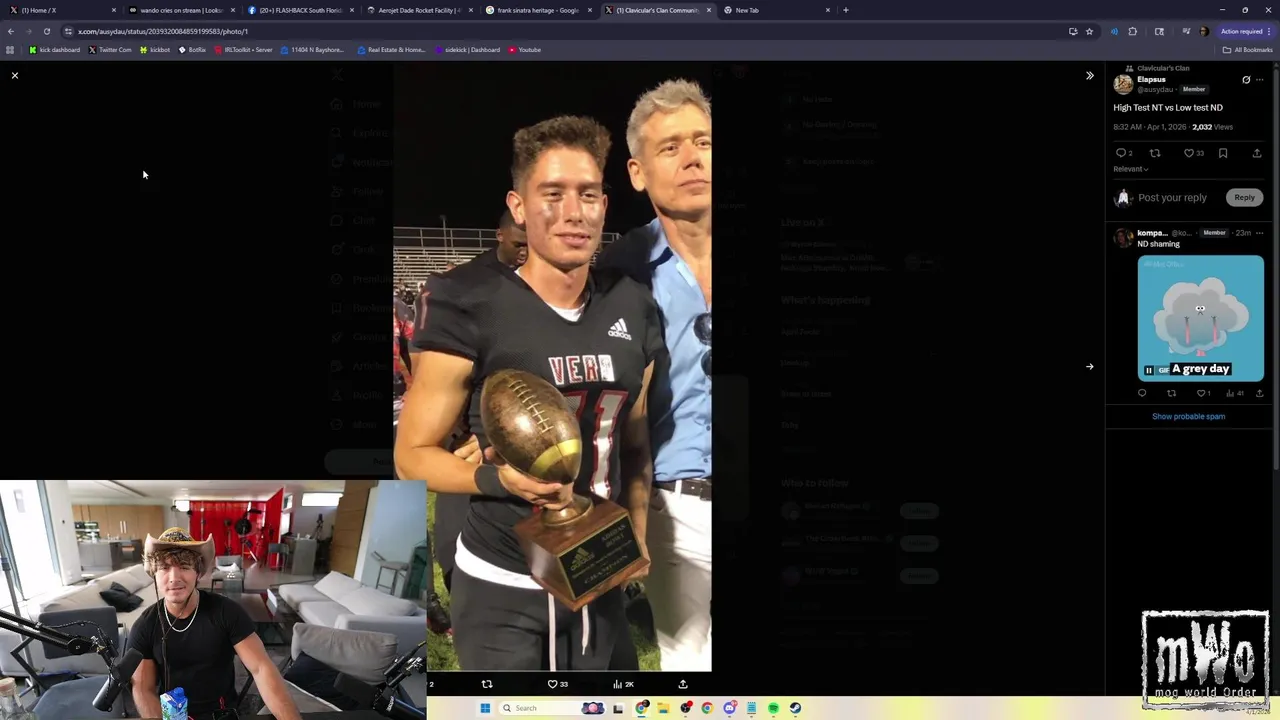
Task: Open Steam from the taskbar
Action: [x=795, y=708]
